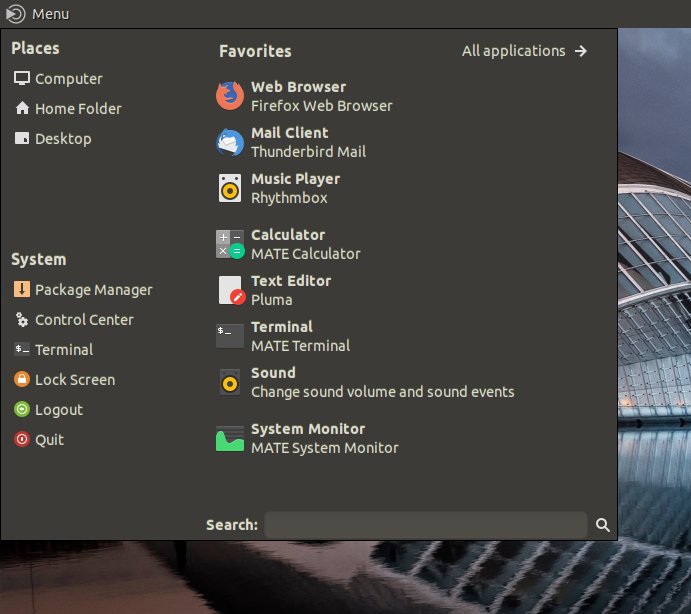The image size is (691, 614).
Task: Click the Text Editor title text
Action: (291, 281)
